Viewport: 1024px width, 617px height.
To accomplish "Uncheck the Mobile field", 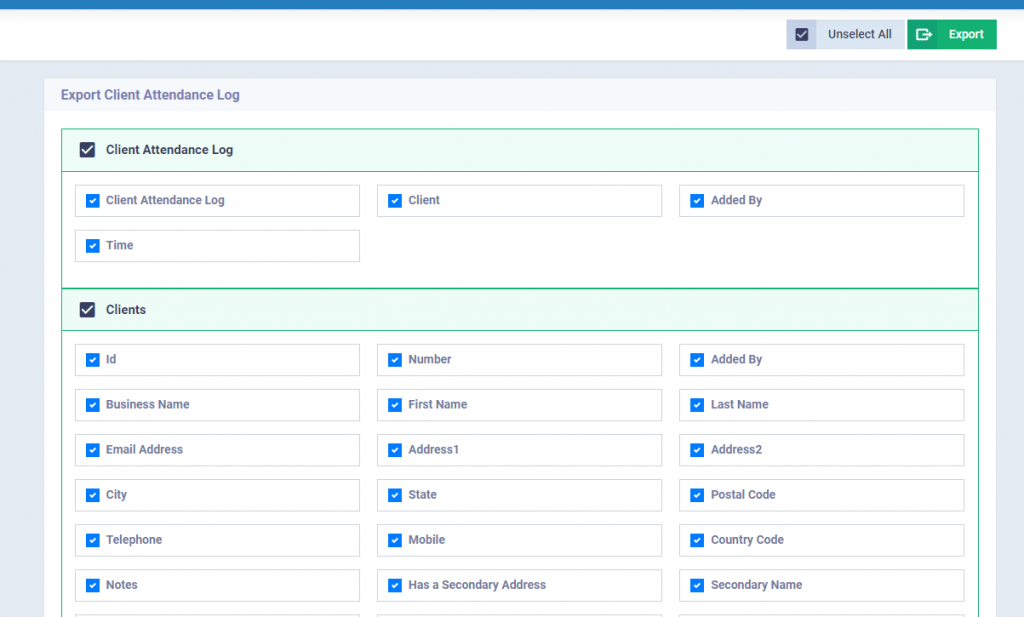I will pos(395,539).
